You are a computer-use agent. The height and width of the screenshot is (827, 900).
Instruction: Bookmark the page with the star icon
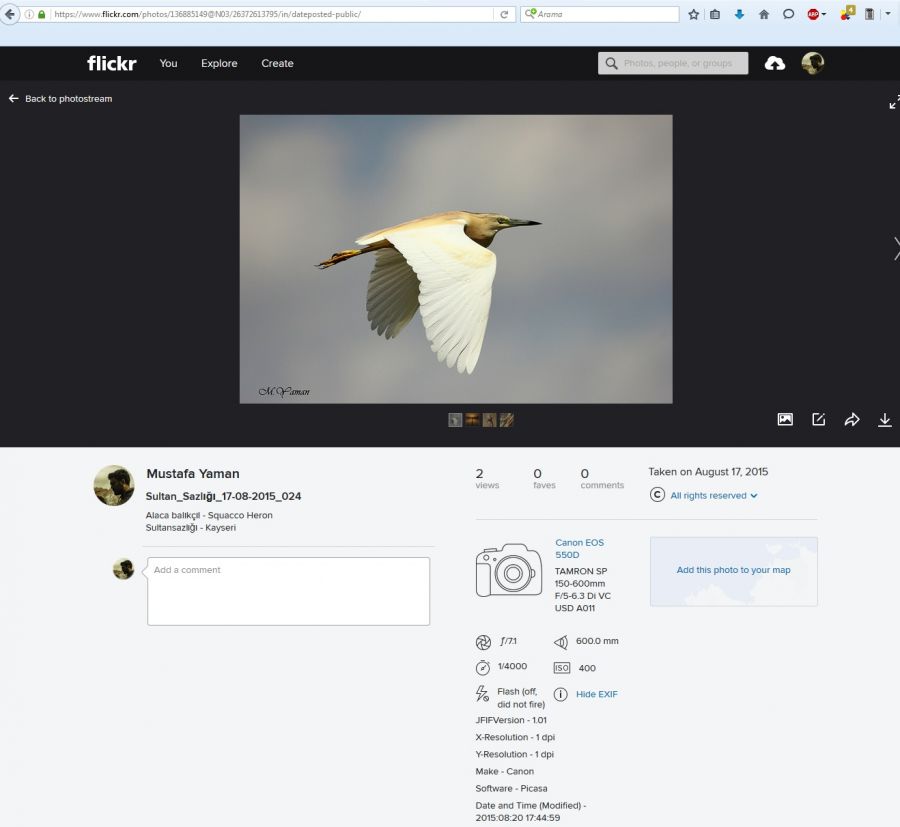[x=693, y=15]
